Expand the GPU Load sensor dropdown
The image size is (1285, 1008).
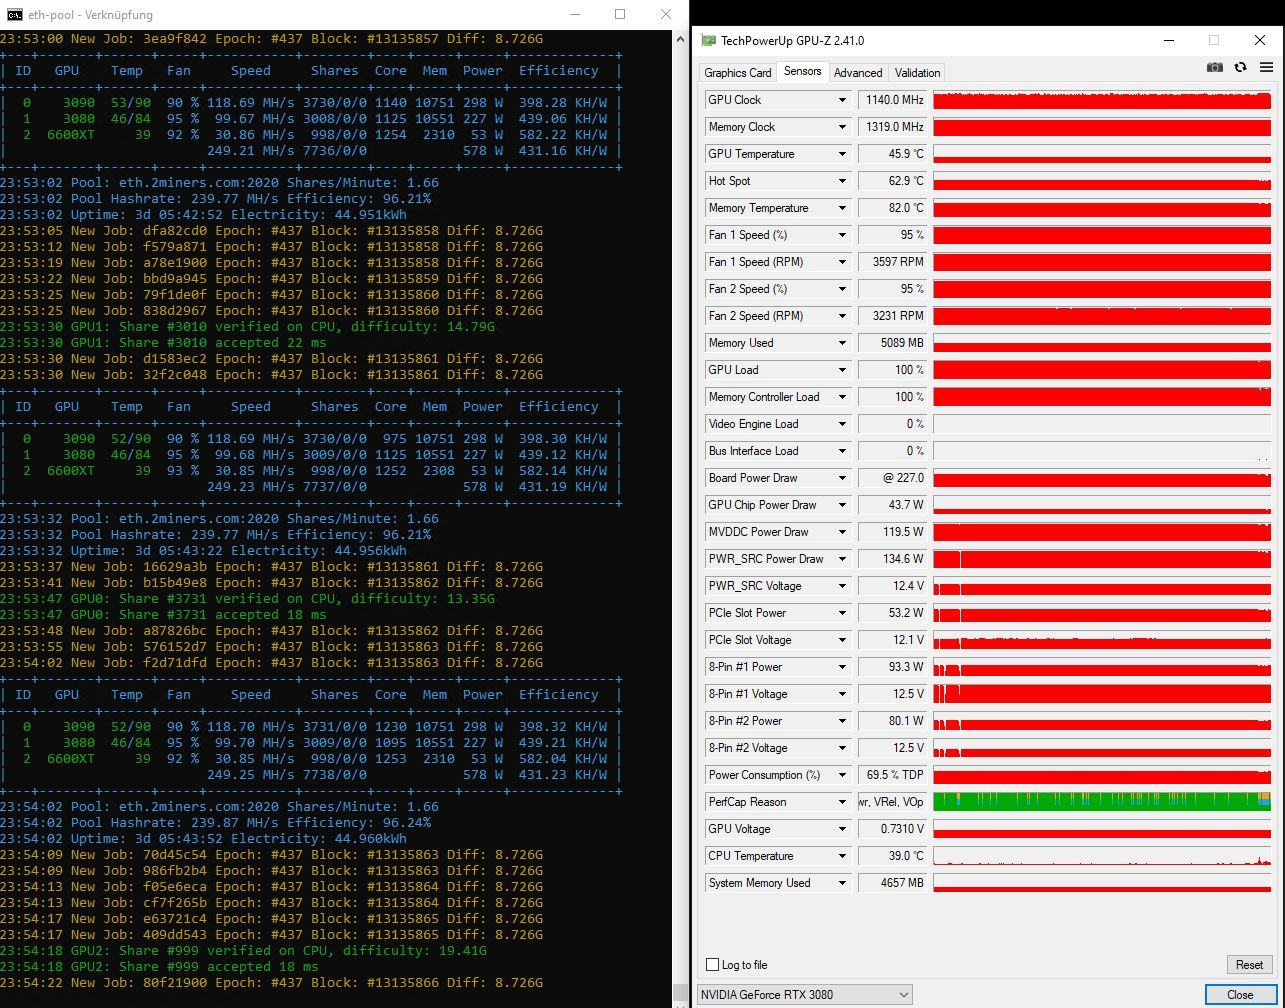(x=842, y=370)
